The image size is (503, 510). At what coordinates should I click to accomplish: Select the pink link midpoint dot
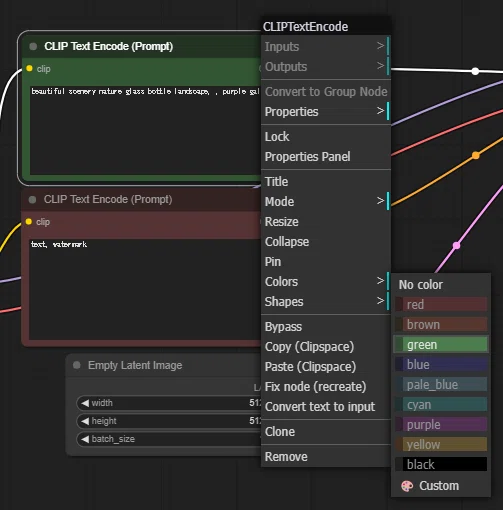[456, 246]
